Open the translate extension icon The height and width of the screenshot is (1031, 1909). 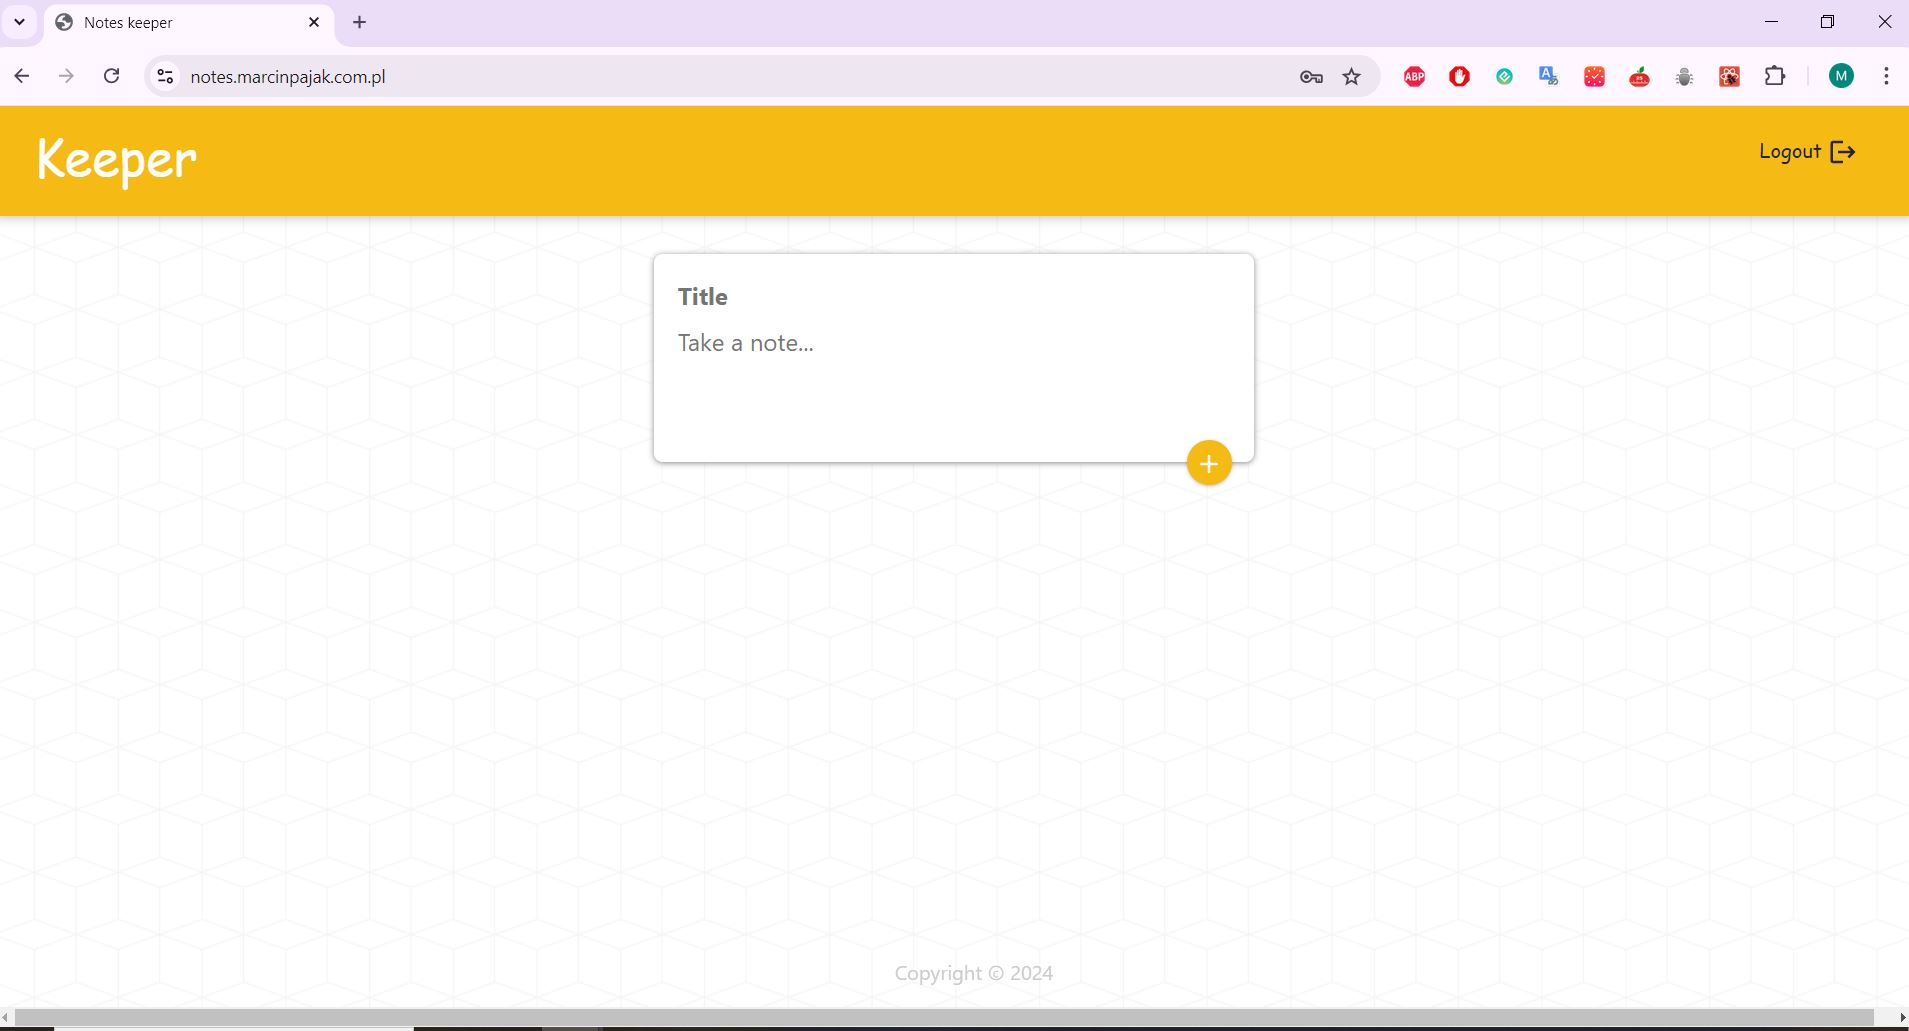(1549, 77)
